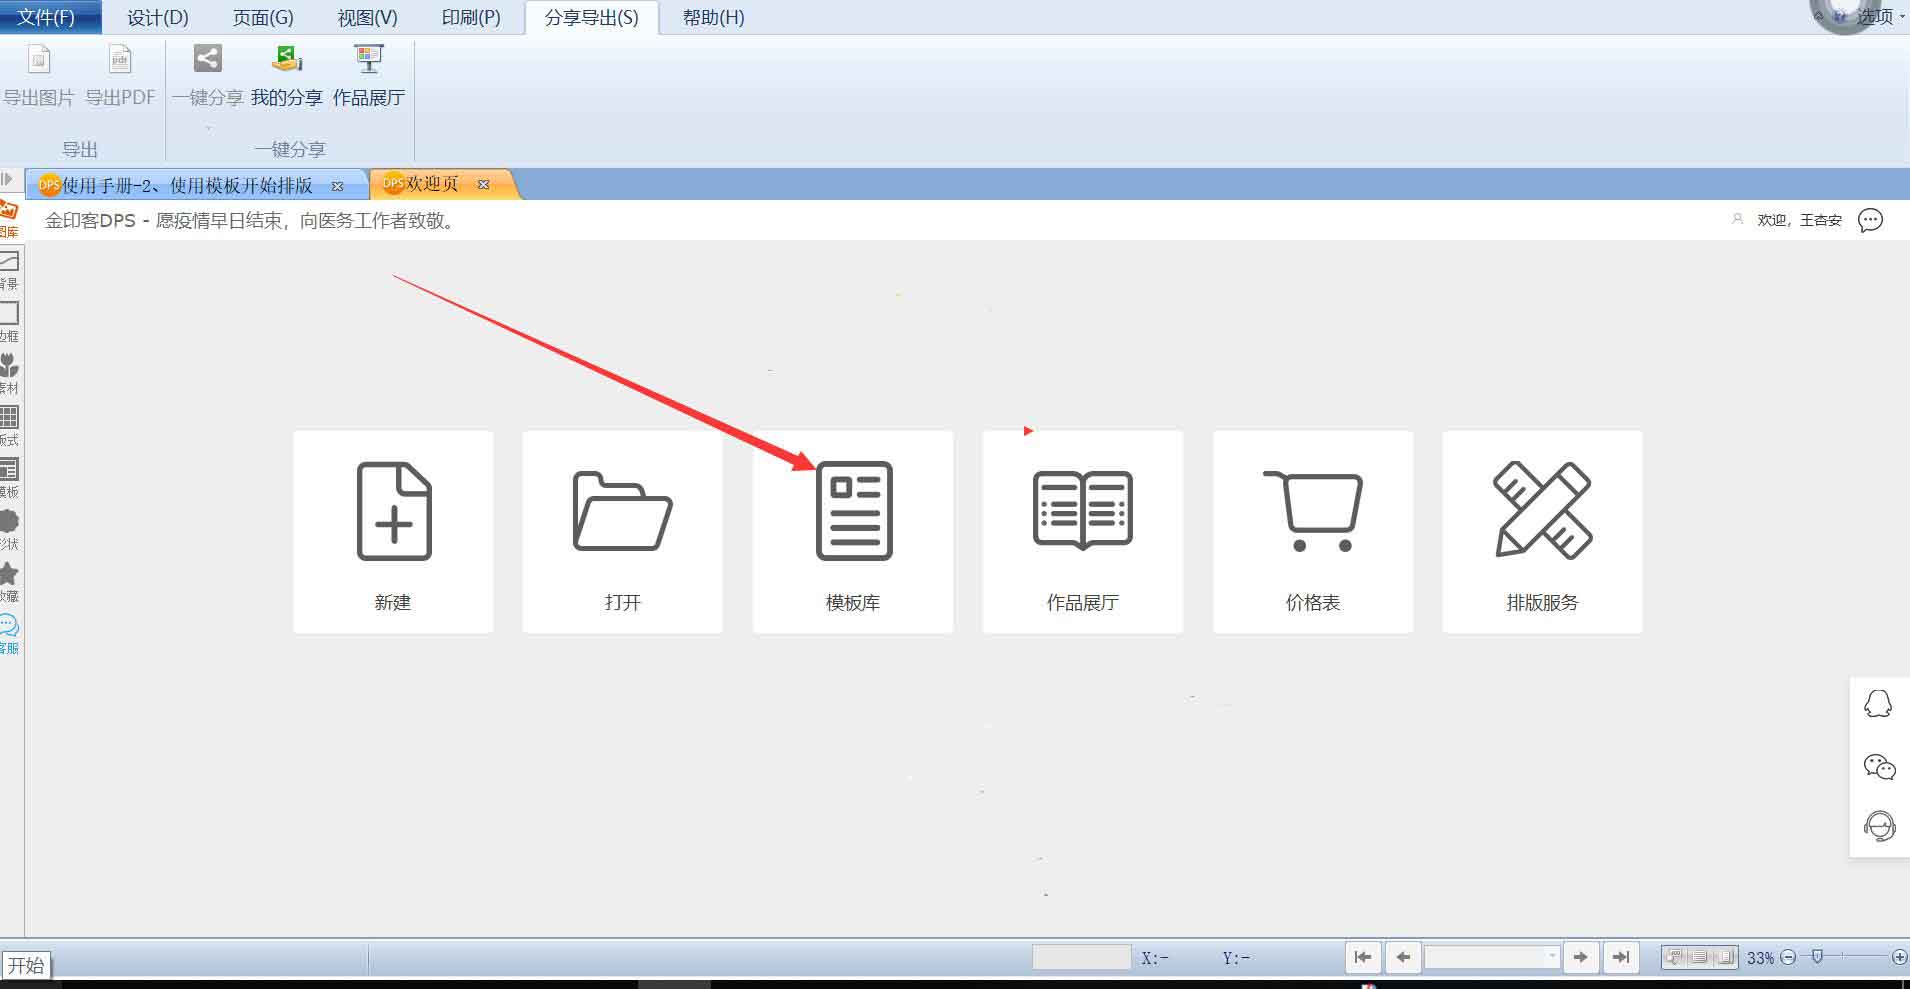The width and height of the screenshot is (1910, 989).
Task: Open the 形状 shapes sidebar panel
Action: pos(9,530)
